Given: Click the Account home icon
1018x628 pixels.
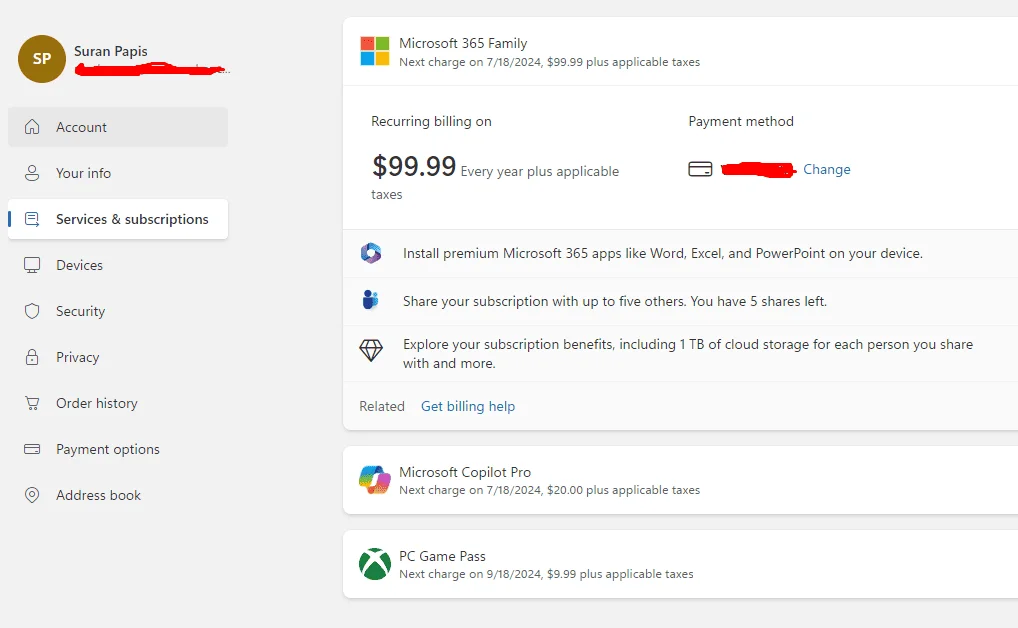Looking at the screenshot, I should click(x=32, y=127).
